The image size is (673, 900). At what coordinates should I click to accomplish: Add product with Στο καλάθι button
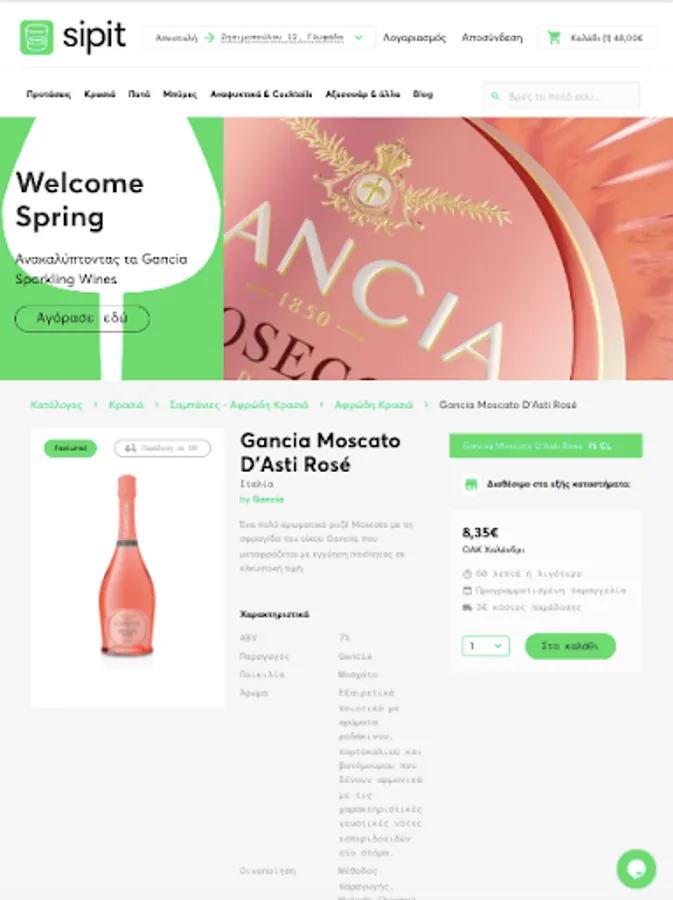click(570, 646)
